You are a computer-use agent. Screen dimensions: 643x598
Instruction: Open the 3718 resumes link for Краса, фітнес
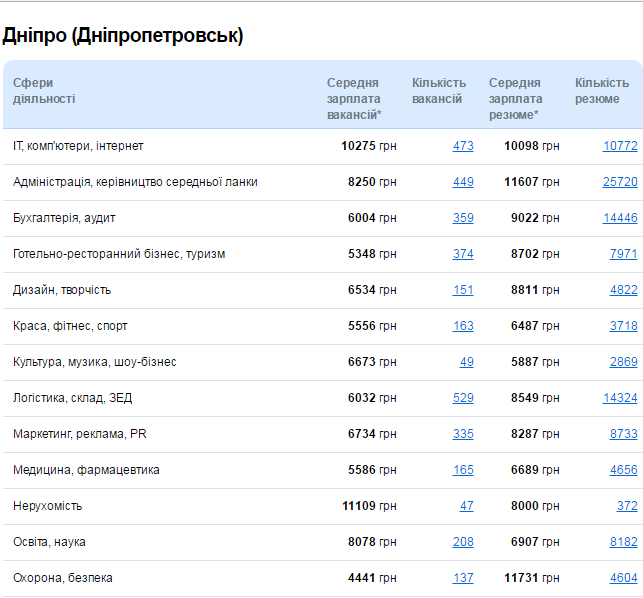(623, 326)
